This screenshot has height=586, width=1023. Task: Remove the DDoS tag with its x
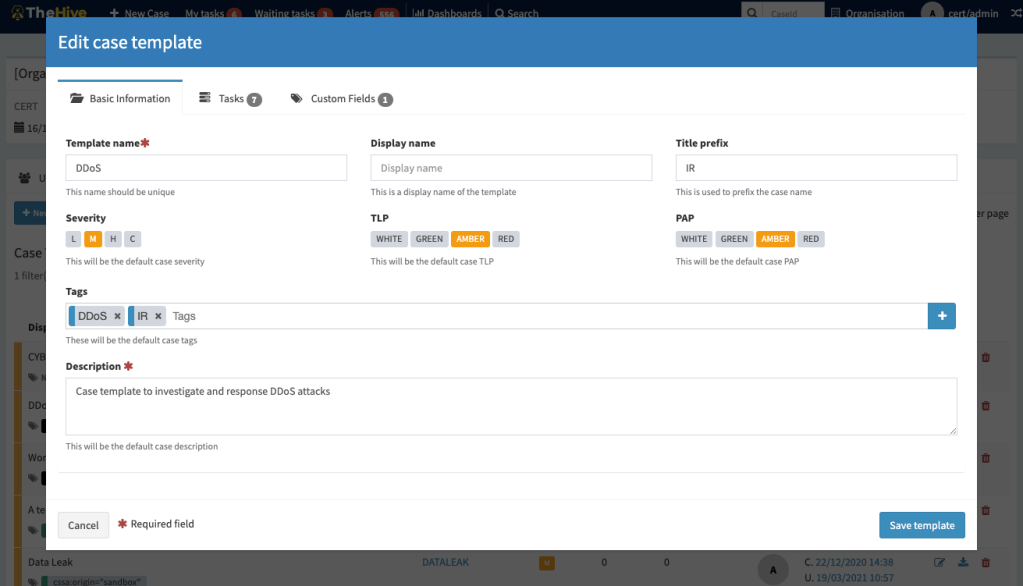(117, 316)
